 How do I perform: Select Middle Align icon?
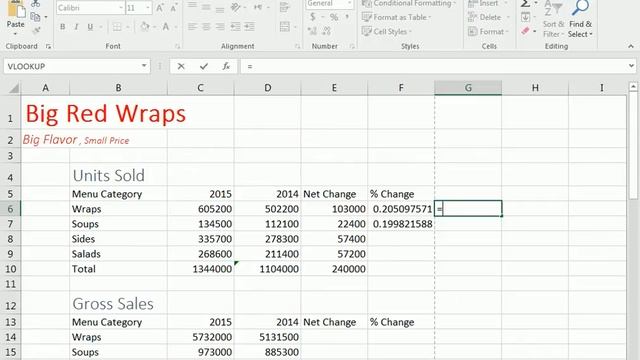tap(206, 7)
